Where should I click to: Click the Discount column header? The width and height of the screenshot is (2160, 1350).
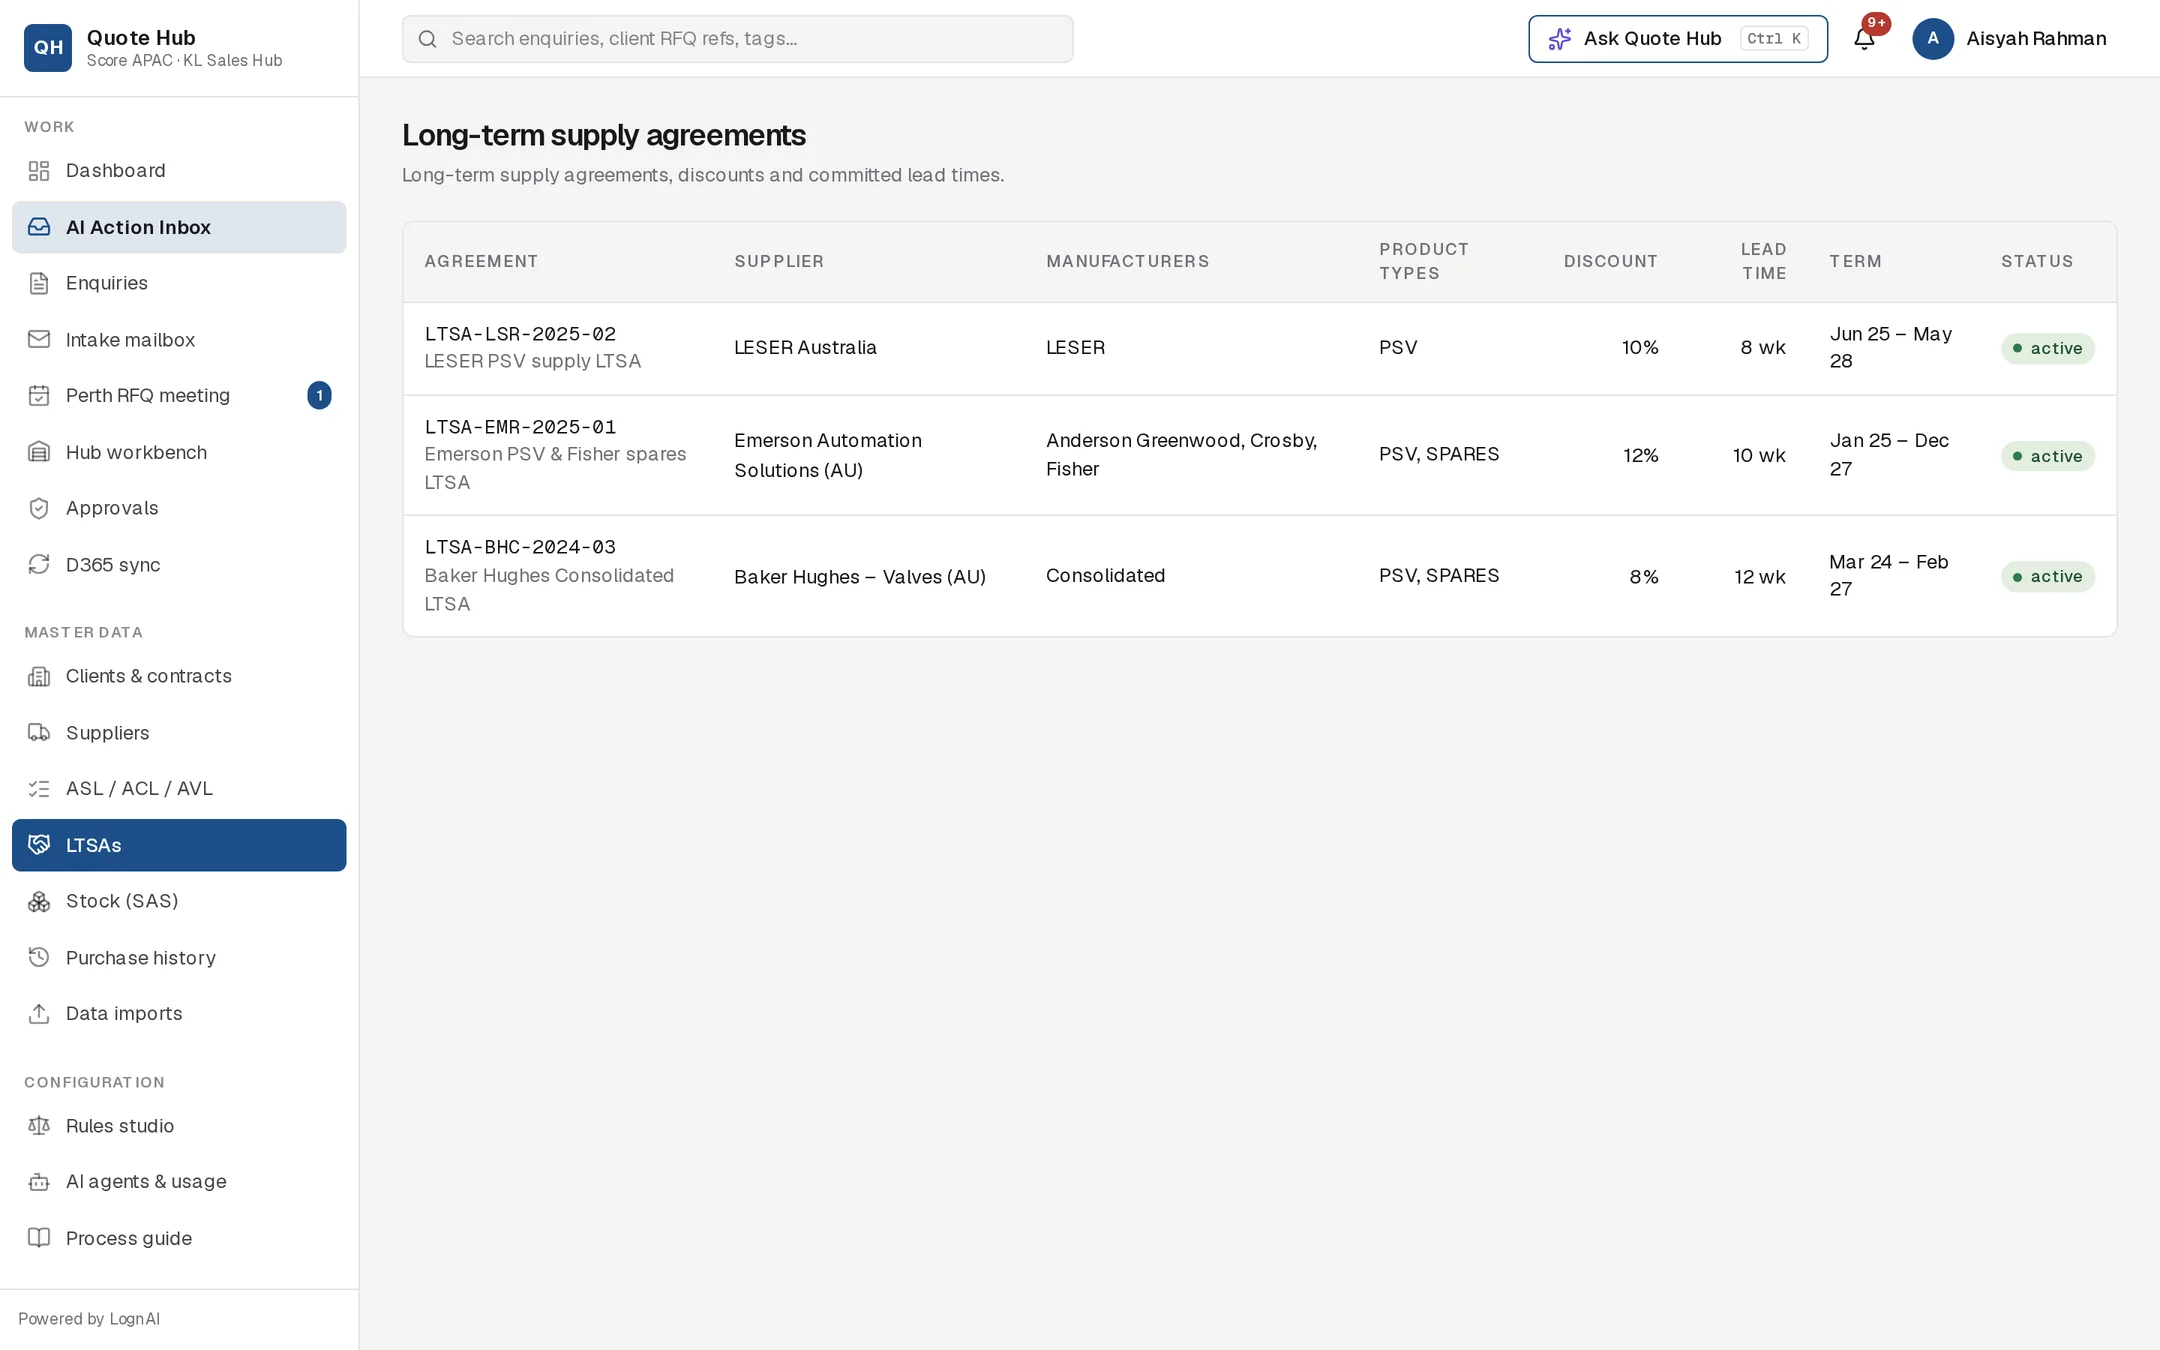1610,261
